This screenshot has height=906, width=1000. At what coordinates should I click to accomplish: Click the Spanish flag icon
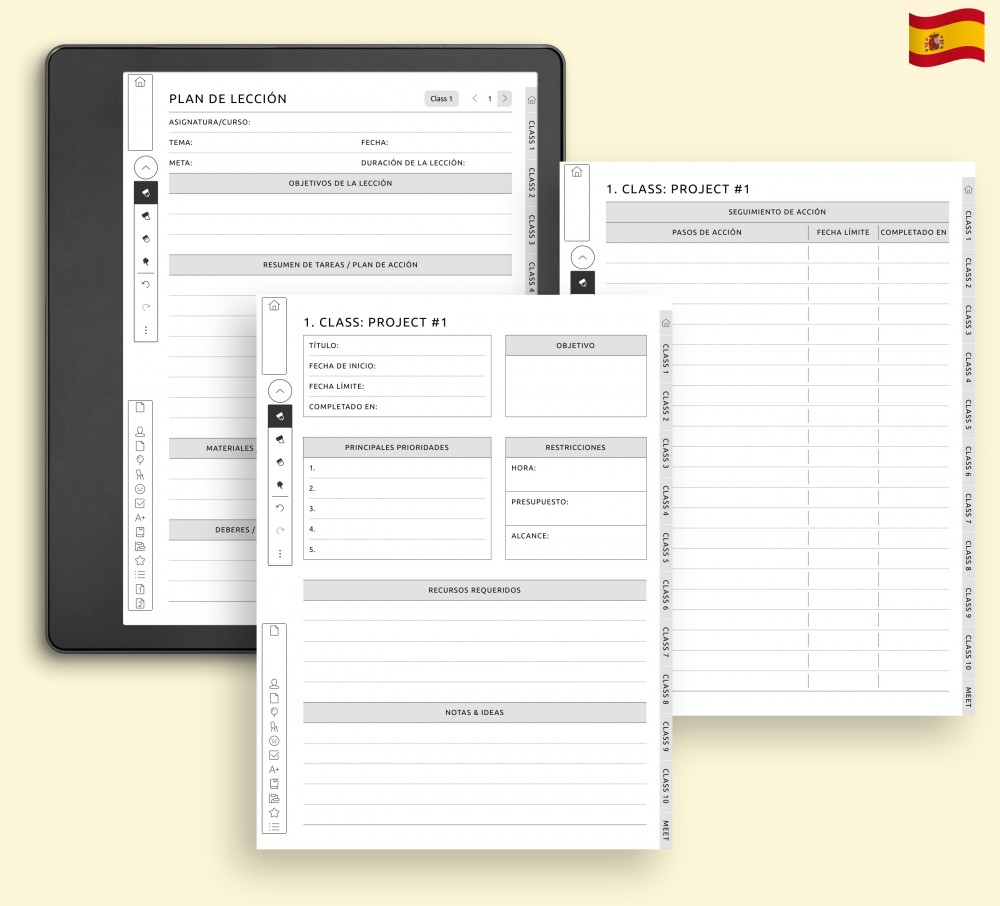tap(946, 38)
